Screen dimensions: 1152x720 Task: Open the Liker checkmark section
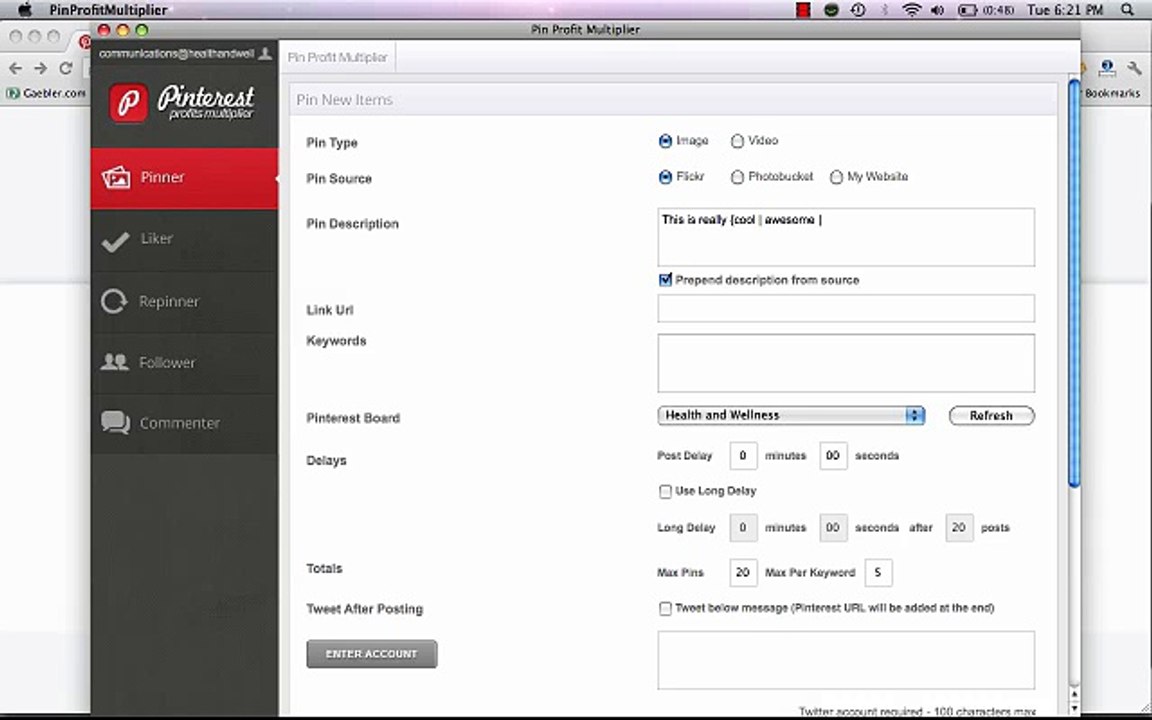click(x=184, y=240)
